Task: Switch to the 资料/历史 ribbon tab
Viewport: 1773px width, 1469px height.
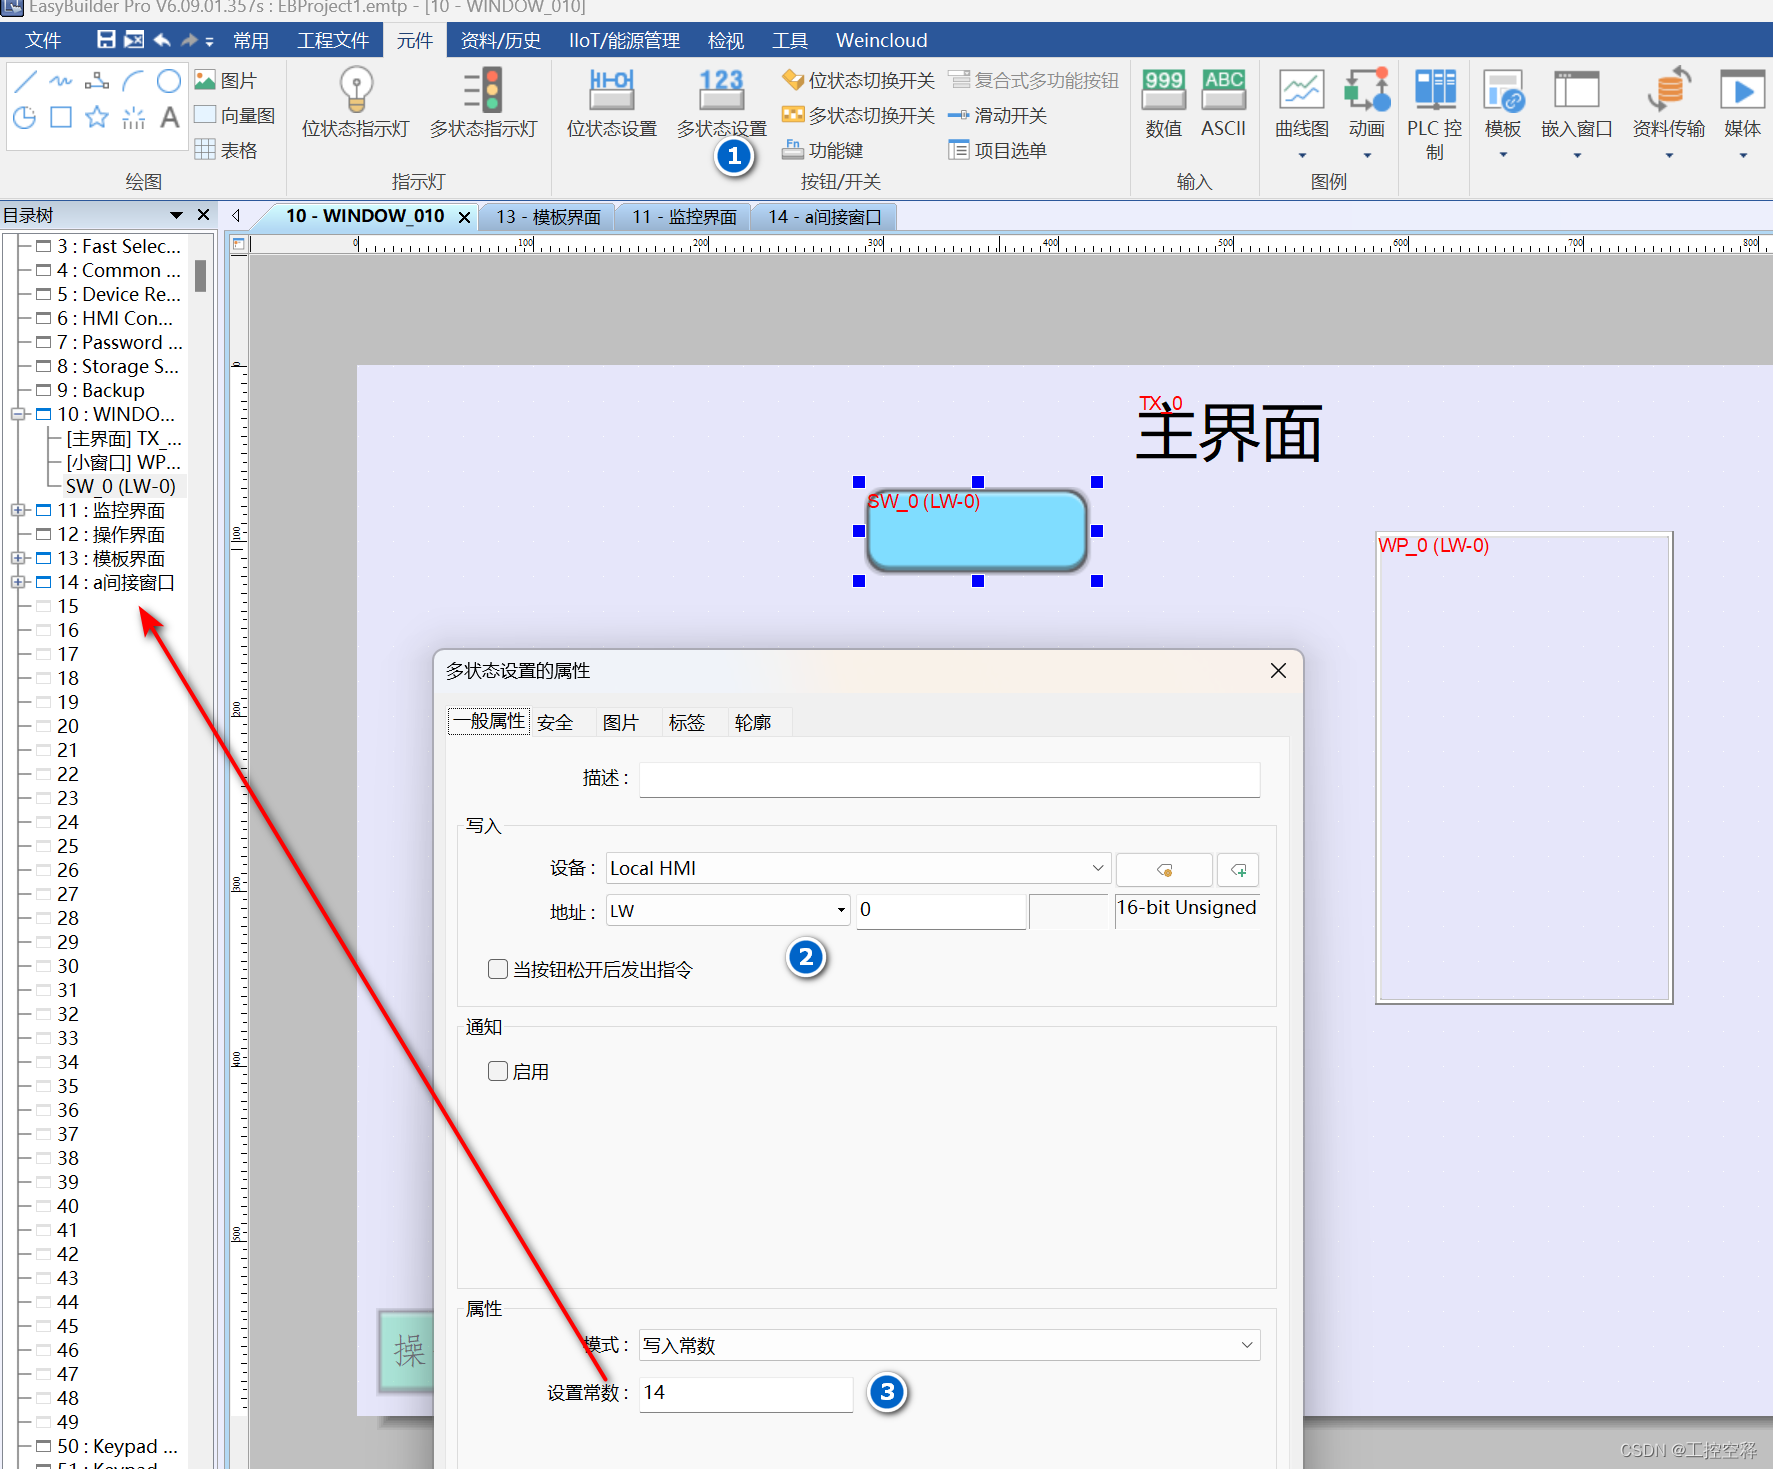Action: tap(500, 40)
